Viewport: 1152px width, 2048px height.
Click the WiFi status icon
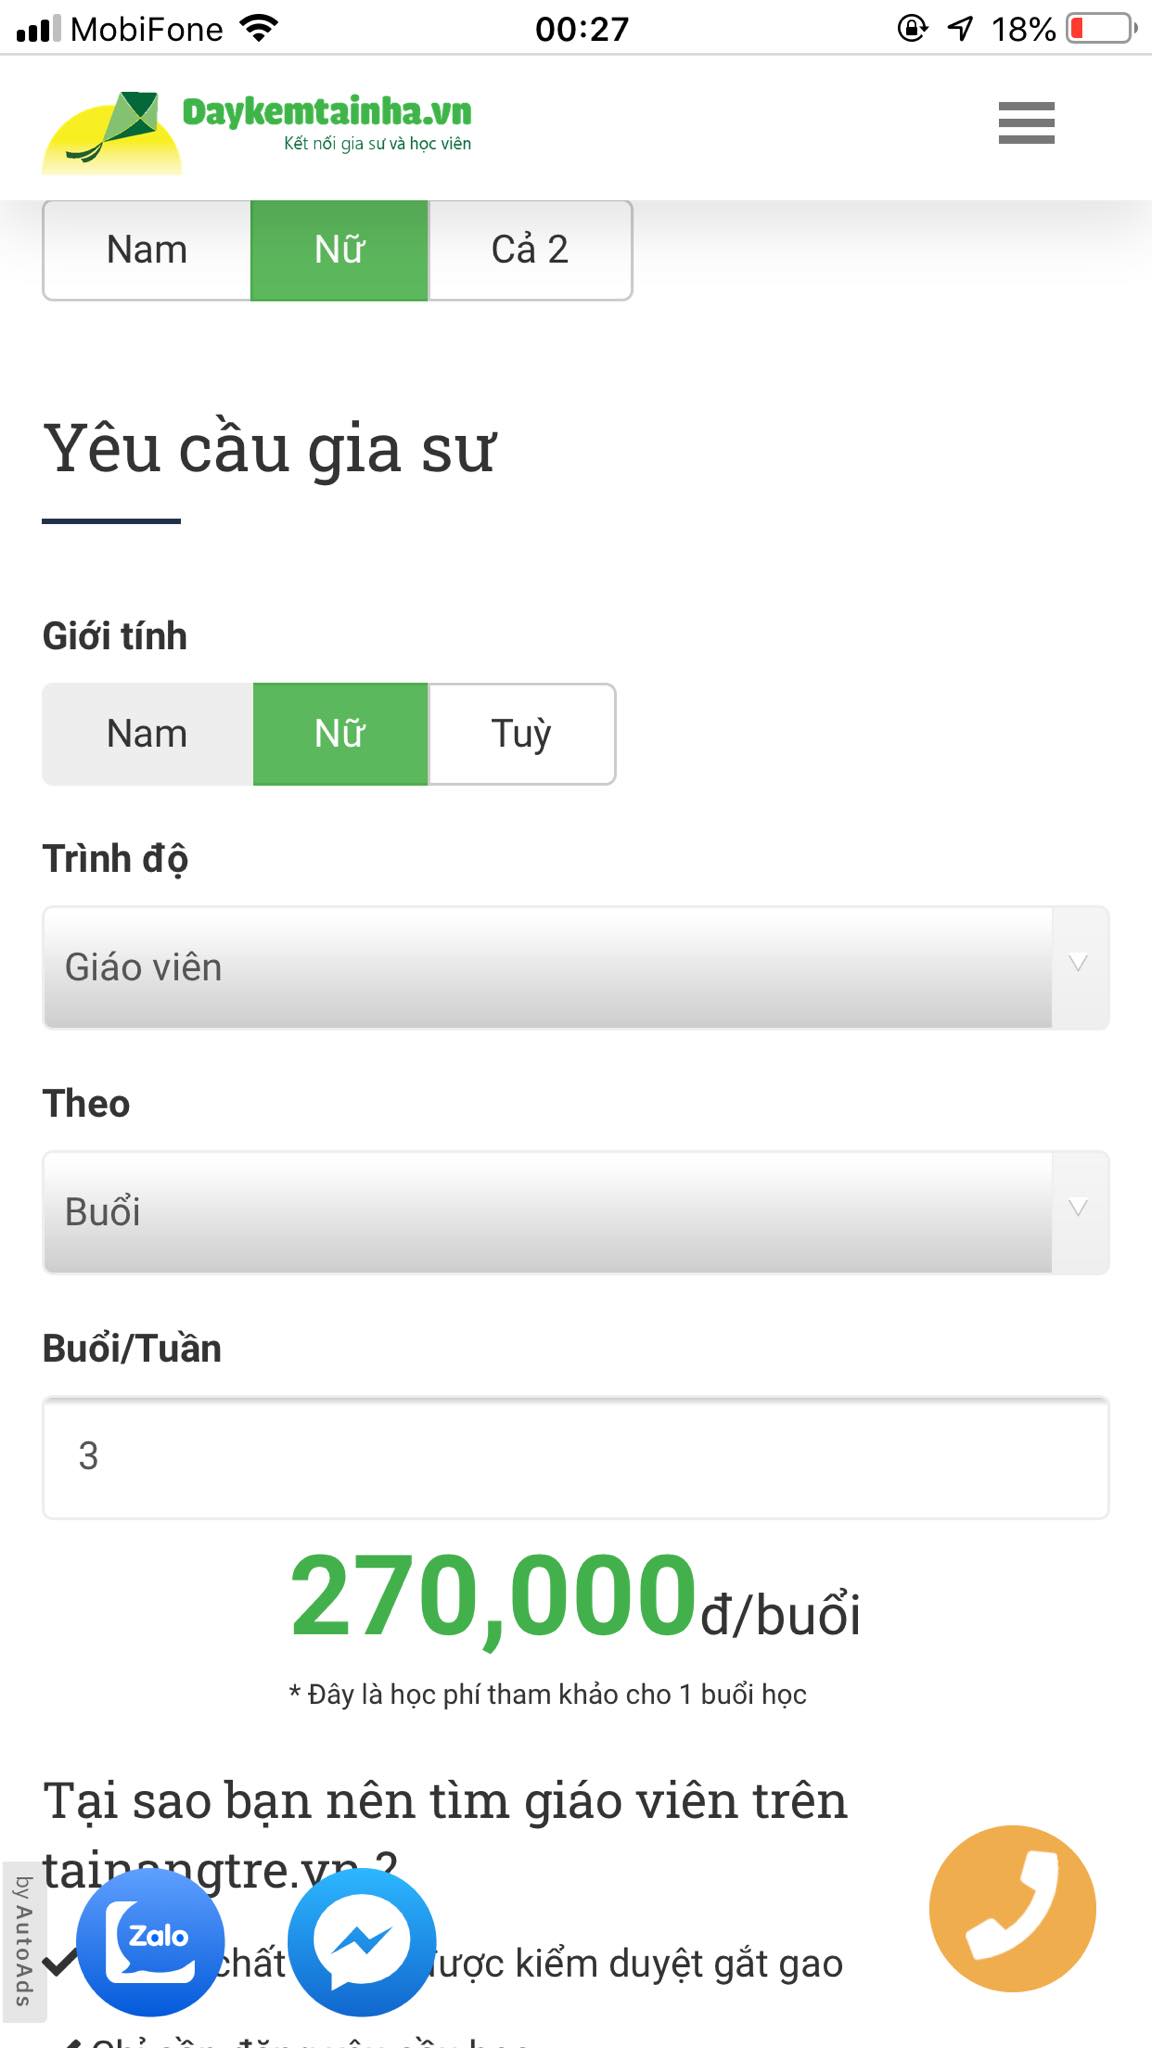pyautogui.click(x=258, y=28)
